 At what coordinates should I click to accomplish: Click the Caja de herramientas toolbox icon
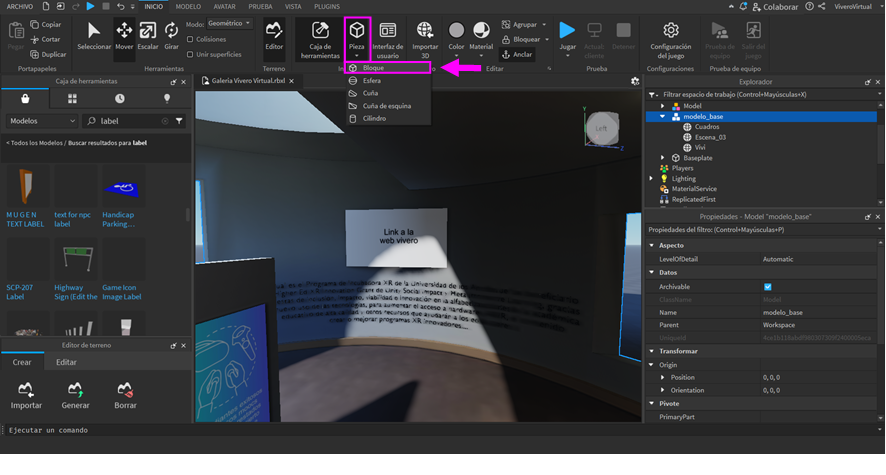point(320,36)
